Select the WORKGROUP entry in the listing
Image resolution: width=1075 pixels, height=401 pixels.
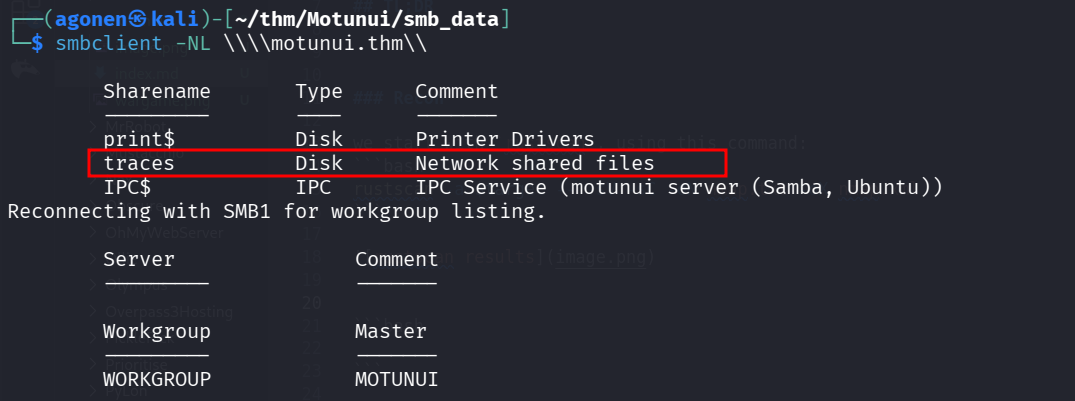click(157, 379)
